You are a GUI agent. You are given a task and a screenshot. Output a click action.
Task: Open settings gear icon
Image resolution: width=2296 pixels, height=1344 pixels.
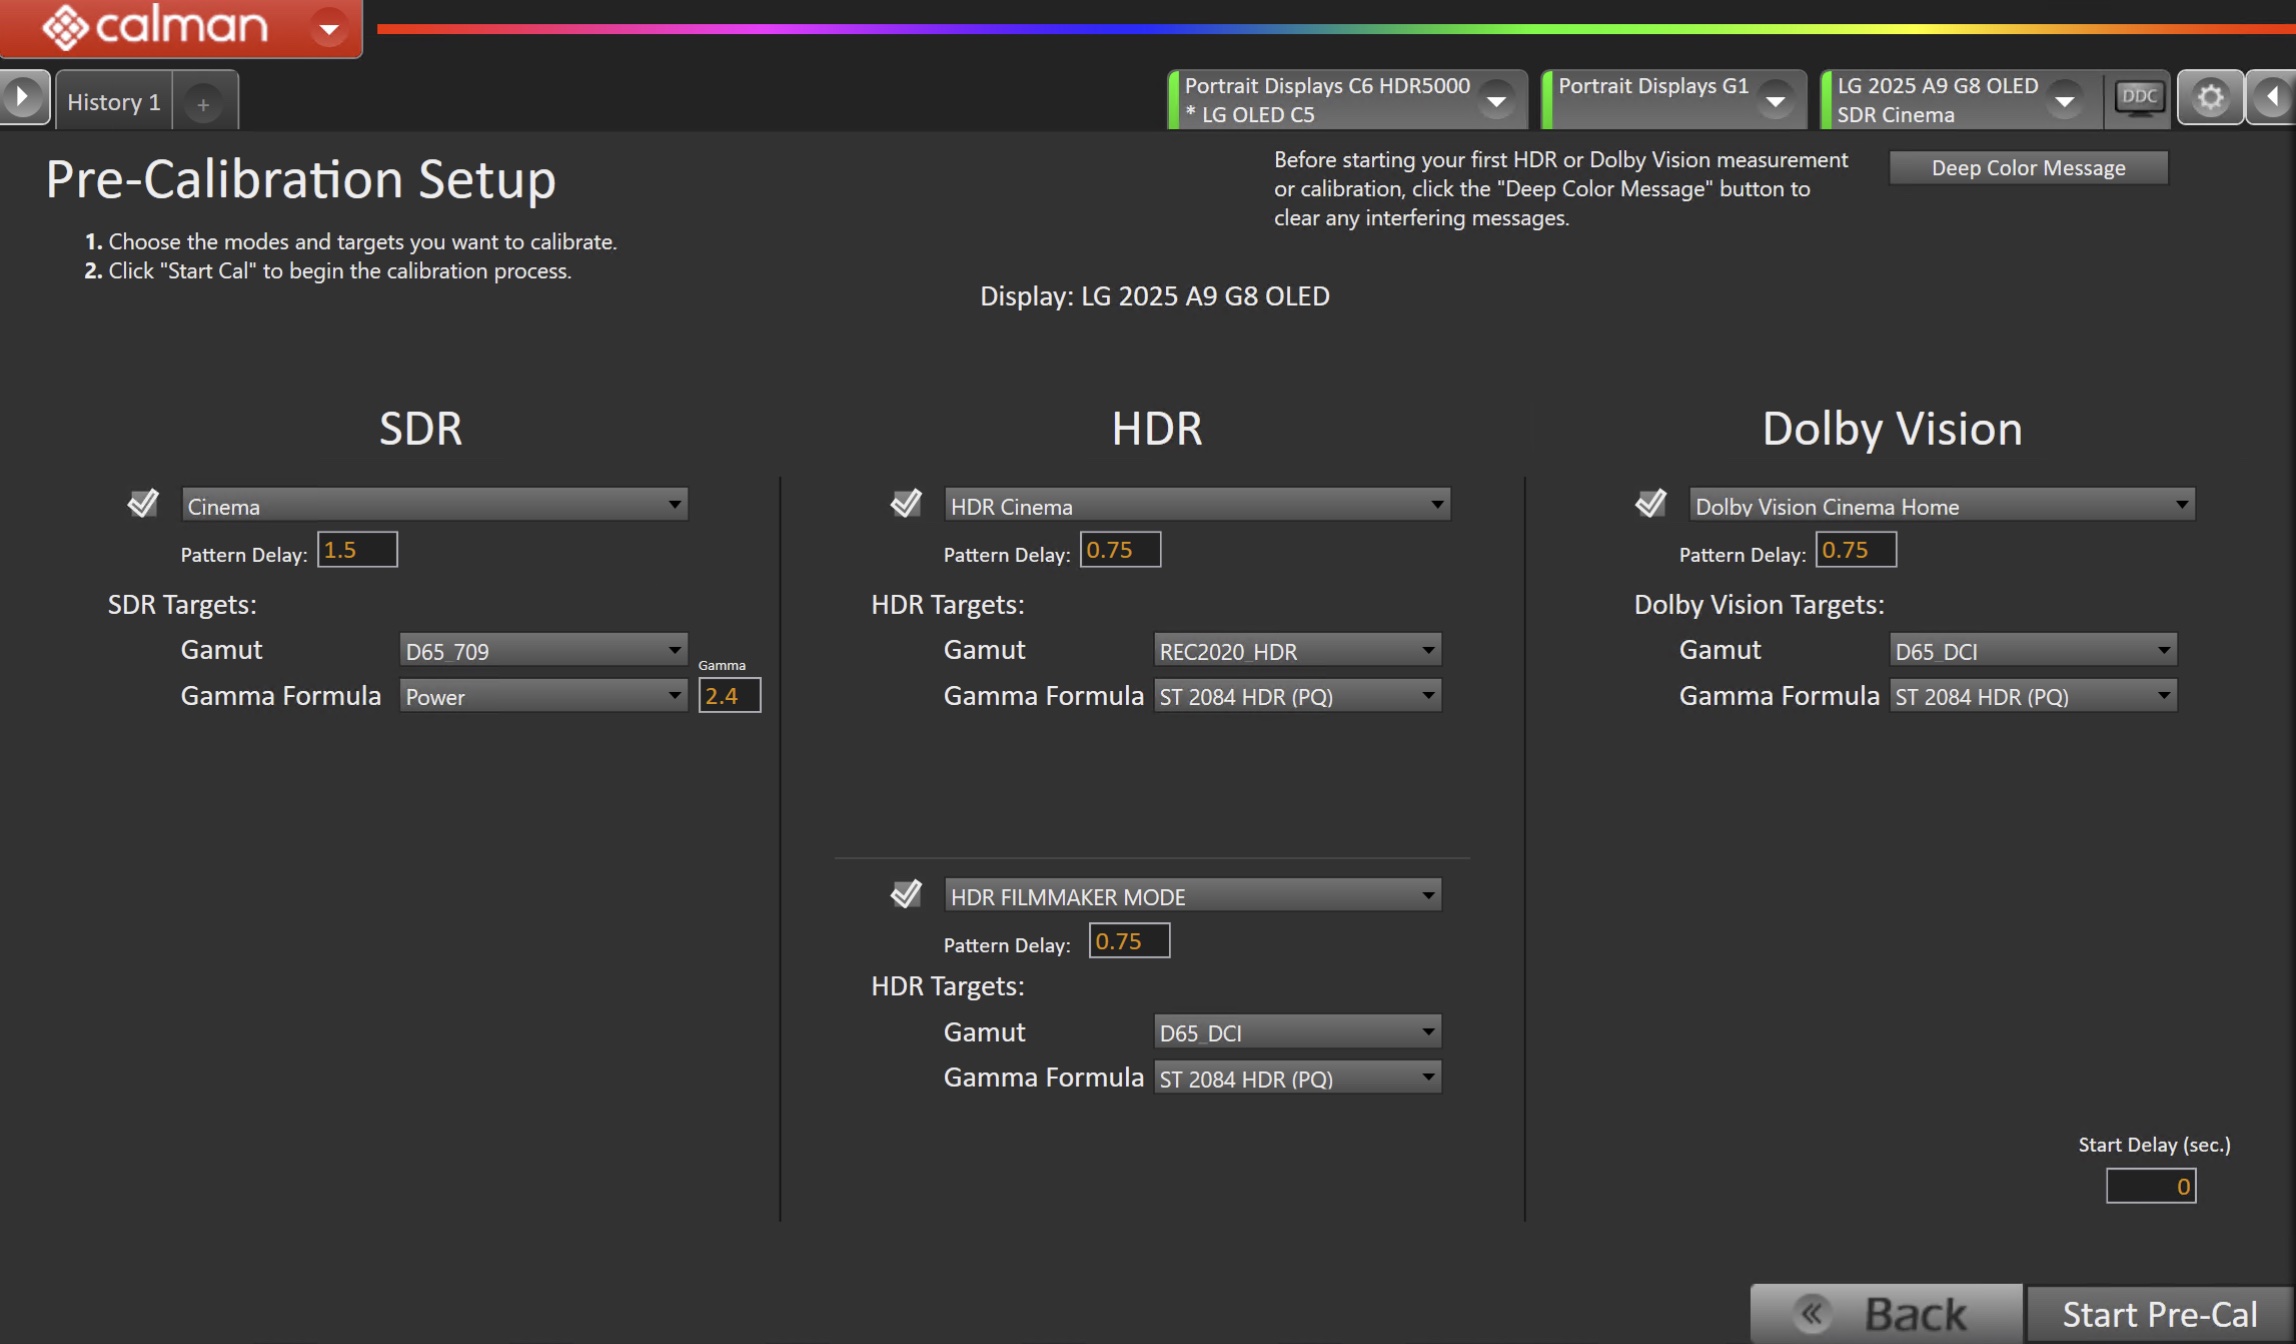click(x=2210, y=98)
